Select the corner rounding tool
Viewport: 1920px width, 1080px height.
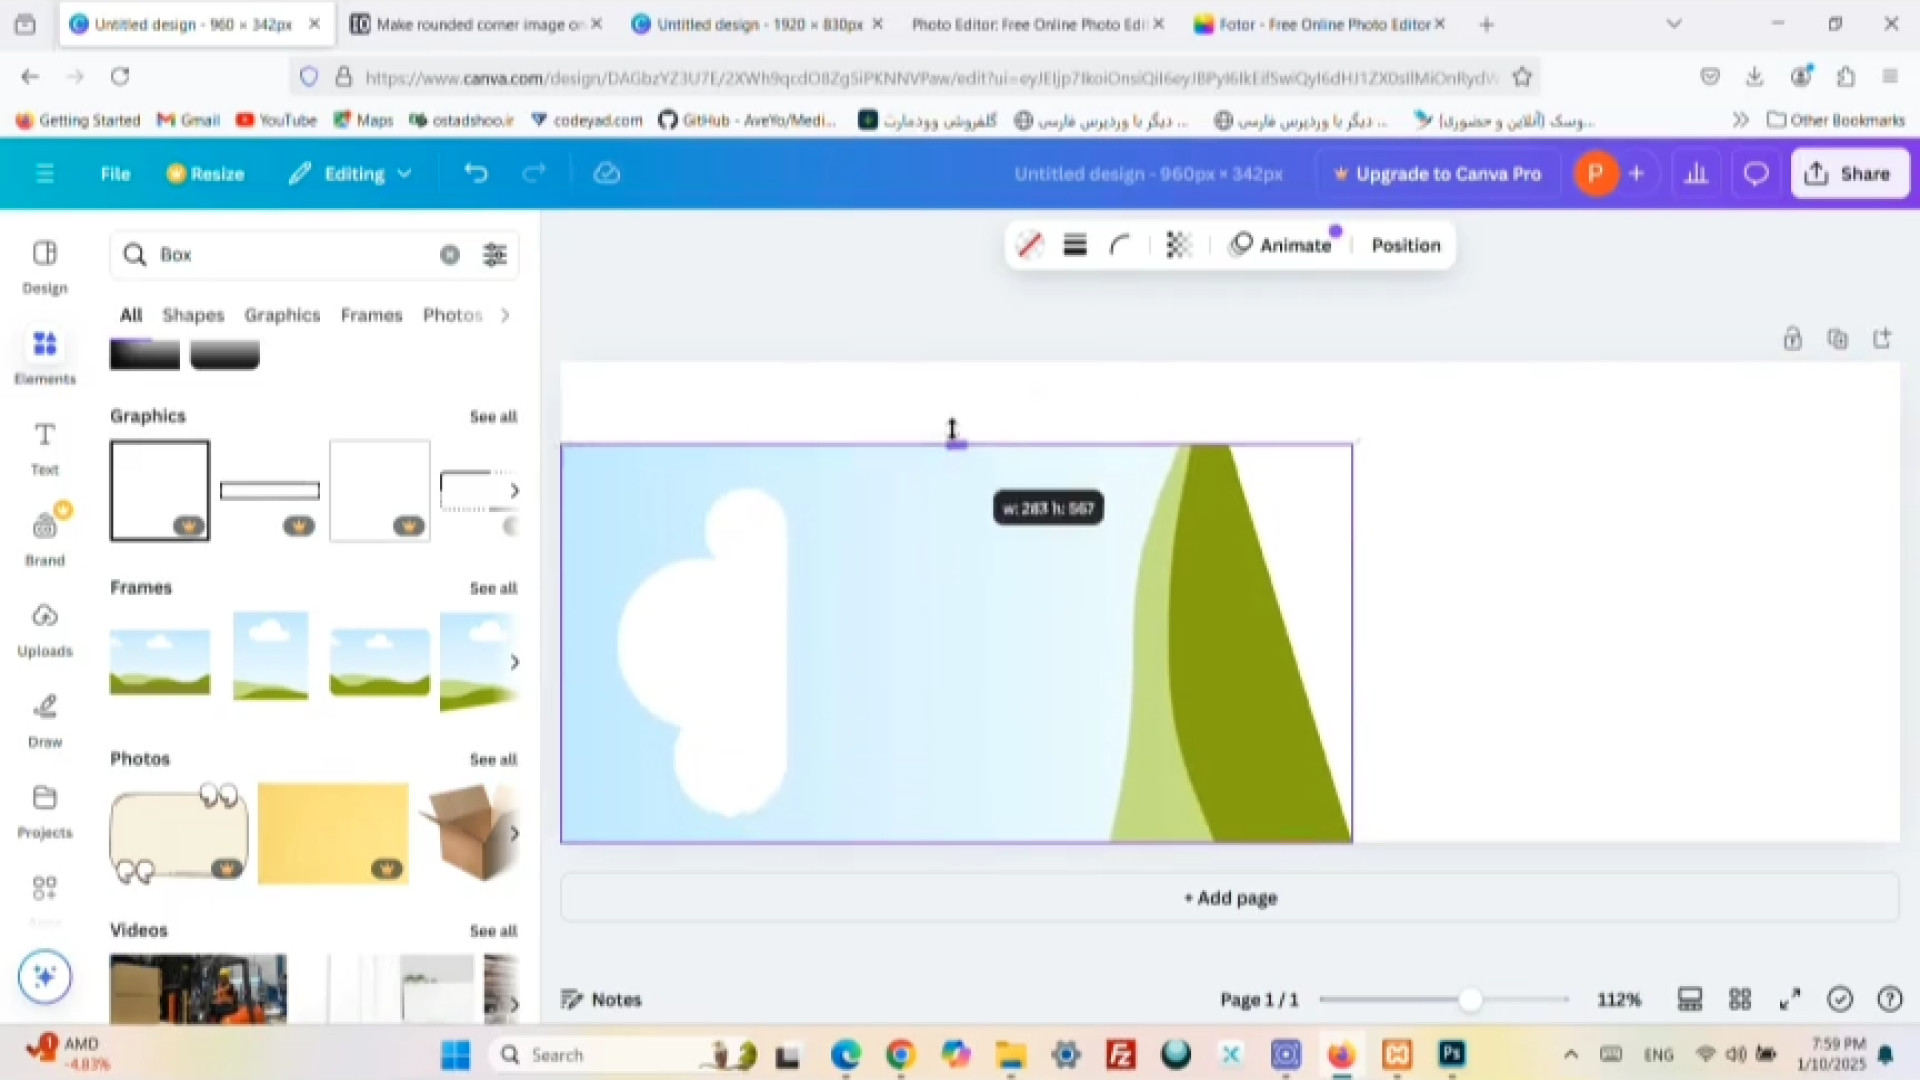click(x=1120, y=245)
